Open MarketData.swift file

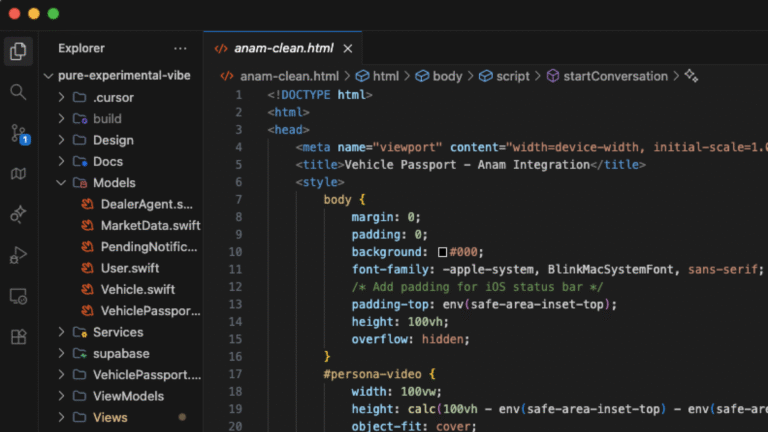tap(149, 225)
